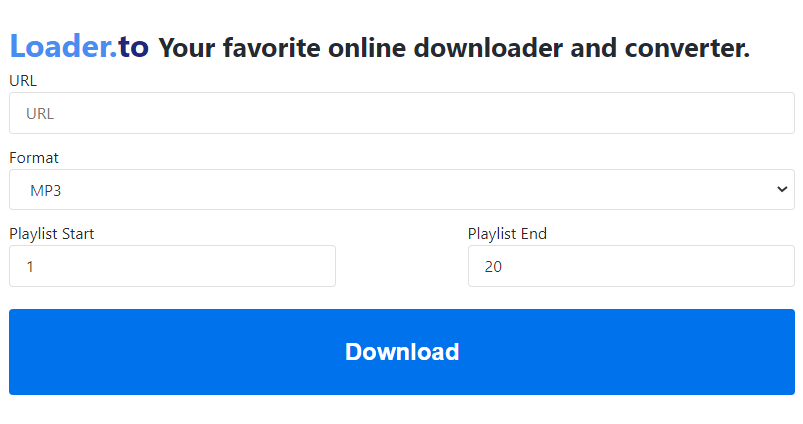Select the MP3 text in Format combo box
The height and width of the screenshot is (424, 803).
click(x=45, y=190)
